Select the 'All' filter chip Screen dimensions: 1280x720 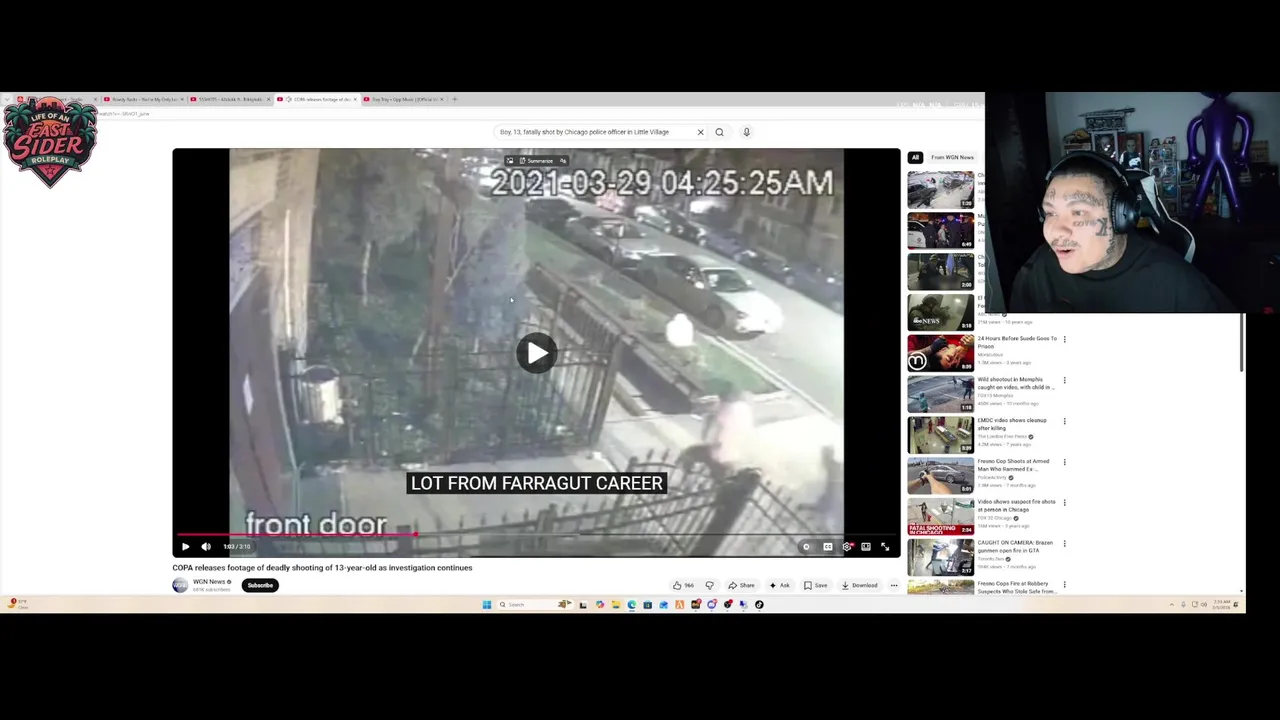point(915,157)
